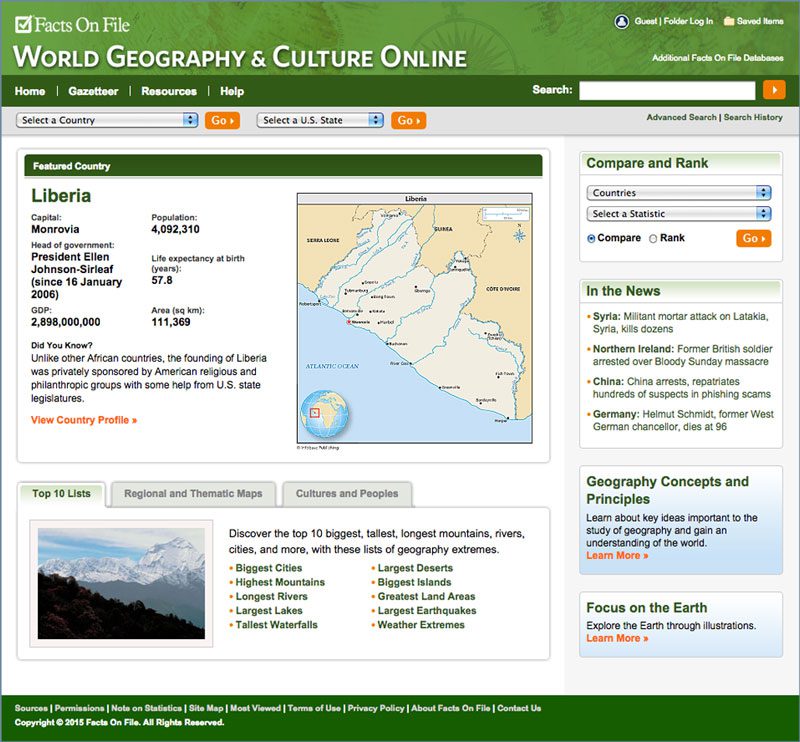Click the Saved Items folder icon
The height and width of the screenshot is (742, 800).
[x=729, y=21]
